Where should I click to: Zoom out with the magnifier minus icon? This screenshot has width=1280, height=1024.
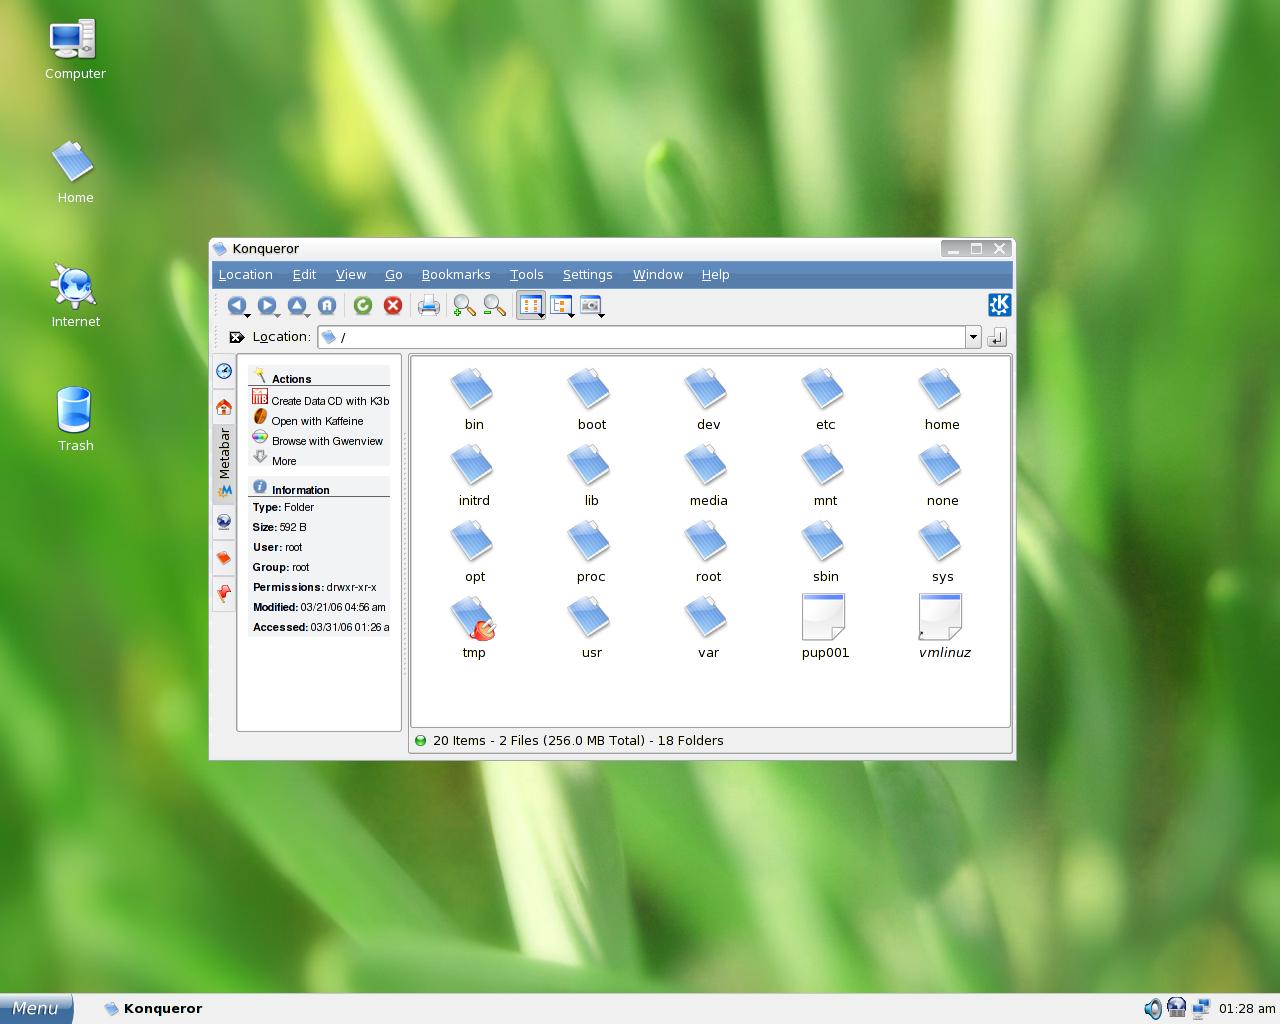(x=494, y=306)
